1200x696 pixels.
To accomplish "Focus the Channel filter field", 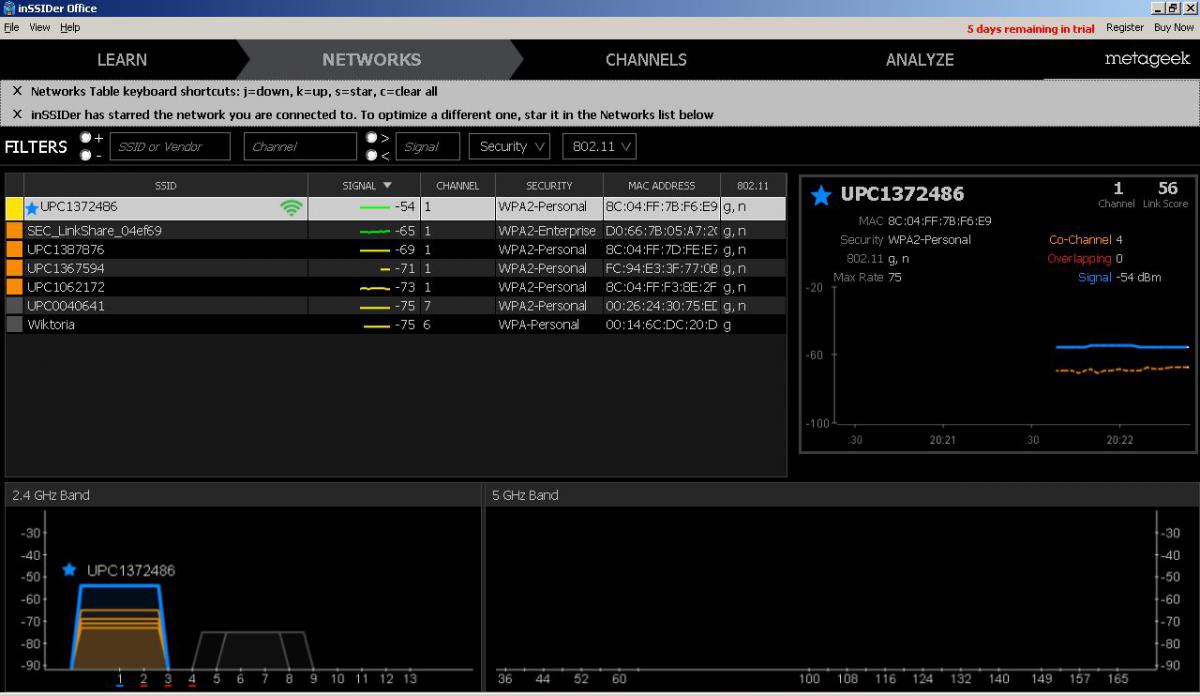I will [300, 146].
